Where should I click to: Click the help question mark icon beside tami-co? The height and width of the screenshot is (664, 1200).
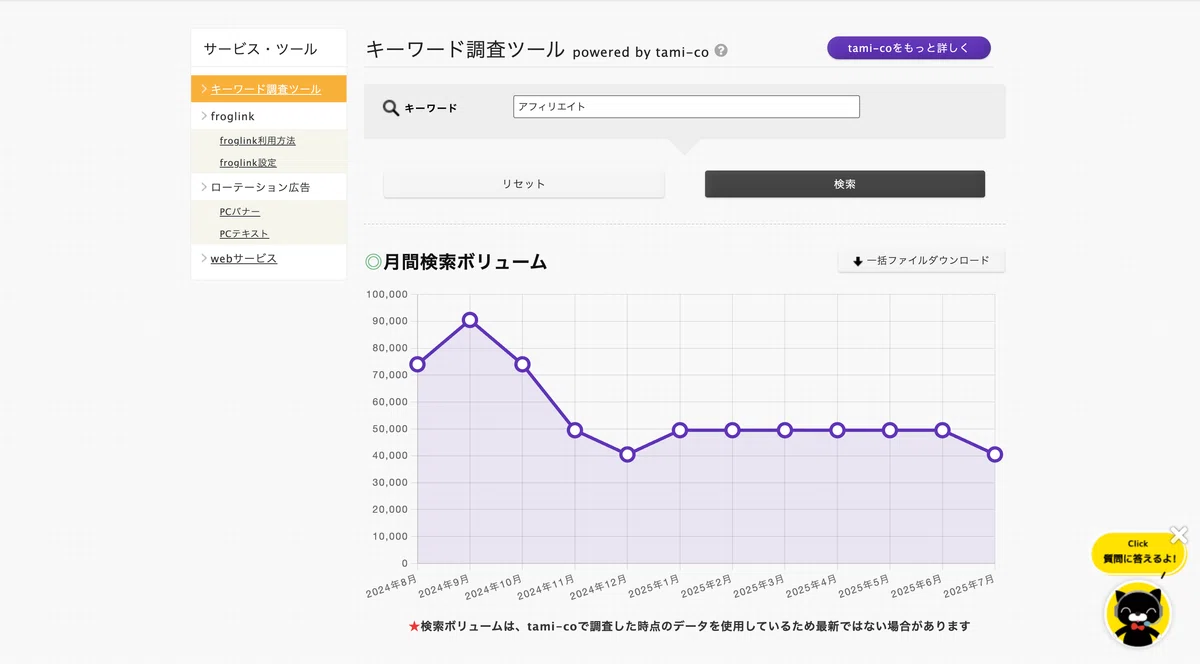point(721,51)
